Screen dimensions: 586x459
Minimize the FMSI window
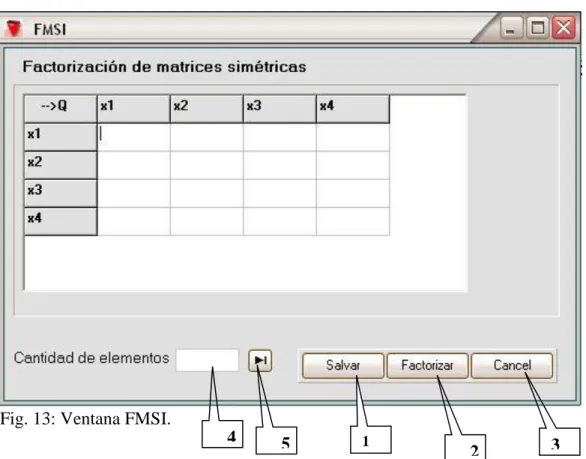coord(511,28)
